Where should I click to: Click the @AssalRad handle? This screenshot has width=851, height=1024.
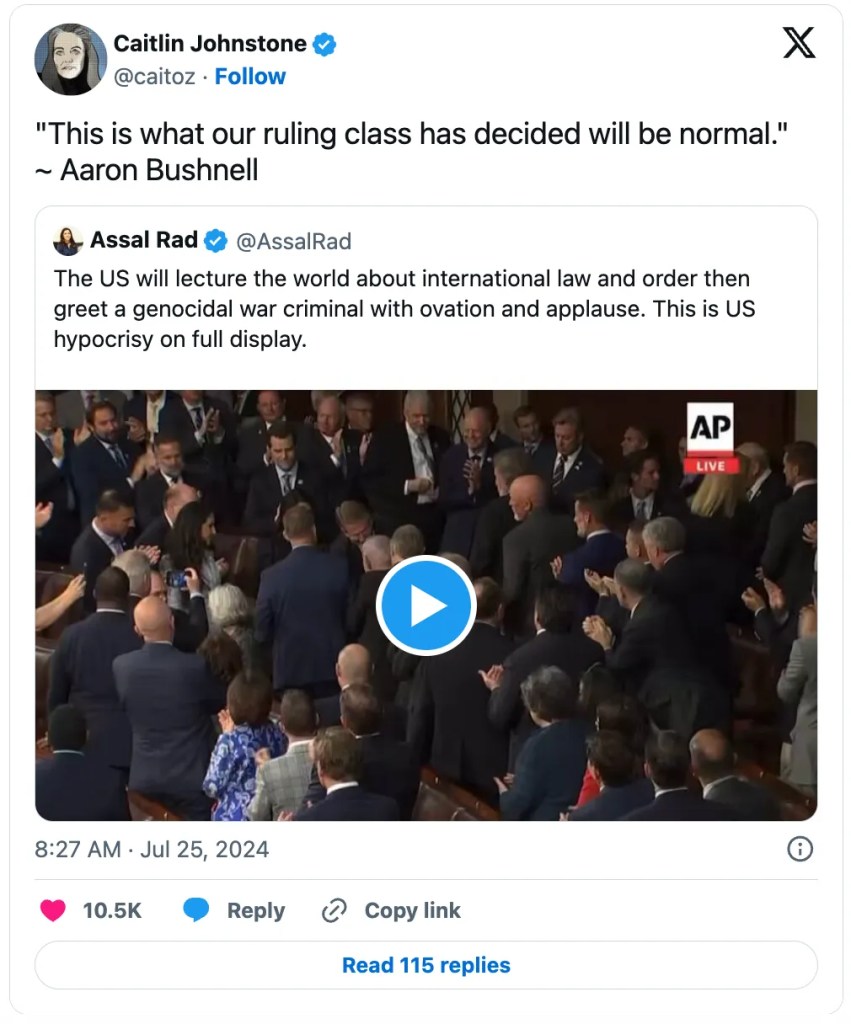point(293,241)
